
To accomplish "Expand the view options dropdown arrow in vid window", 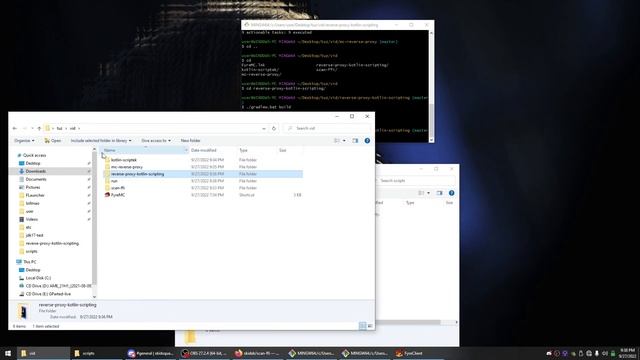I will click(x=344, y=140).
